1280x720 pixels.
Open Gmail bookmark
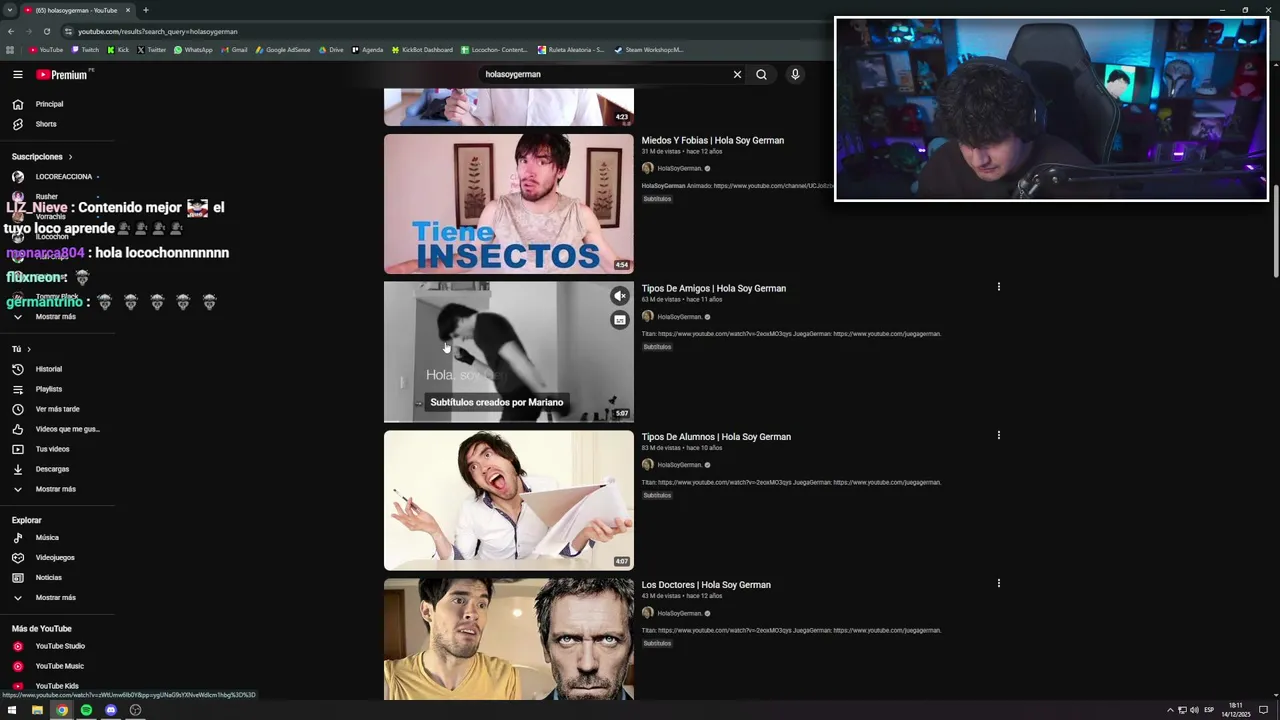pyautogui.click(x=234, y=50)
